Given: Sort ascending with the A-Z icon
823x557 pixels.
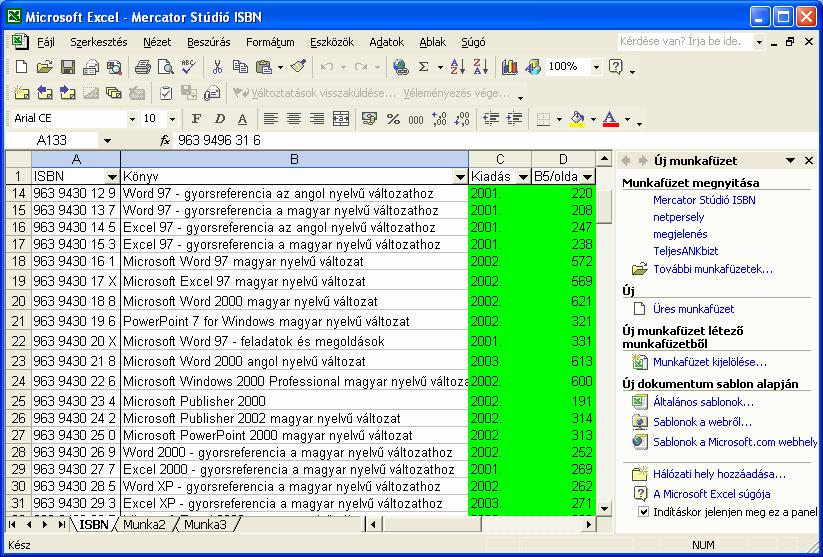Looking at the screenshot, I should pos(457,67).
